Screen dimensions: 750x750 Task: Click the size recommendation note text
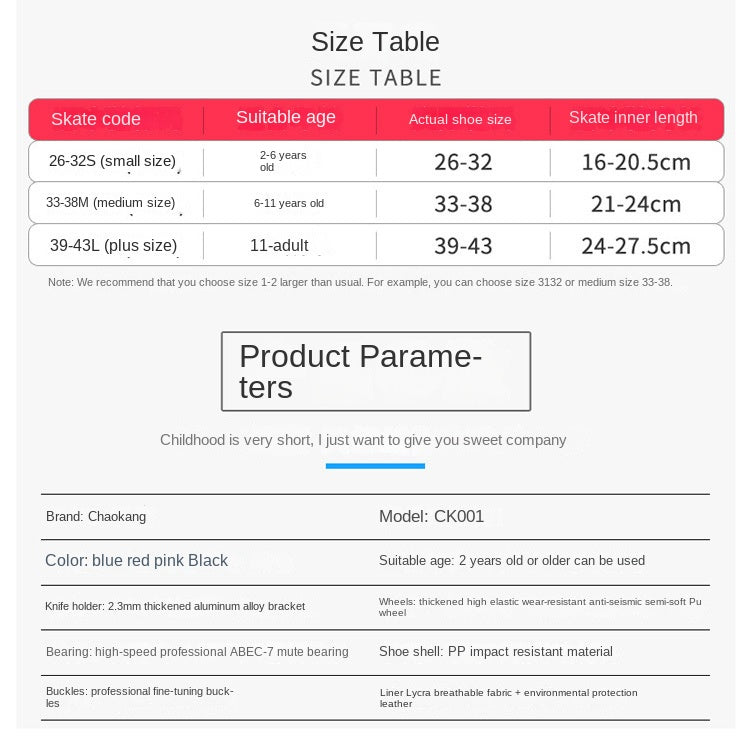[x=360, y=283]
